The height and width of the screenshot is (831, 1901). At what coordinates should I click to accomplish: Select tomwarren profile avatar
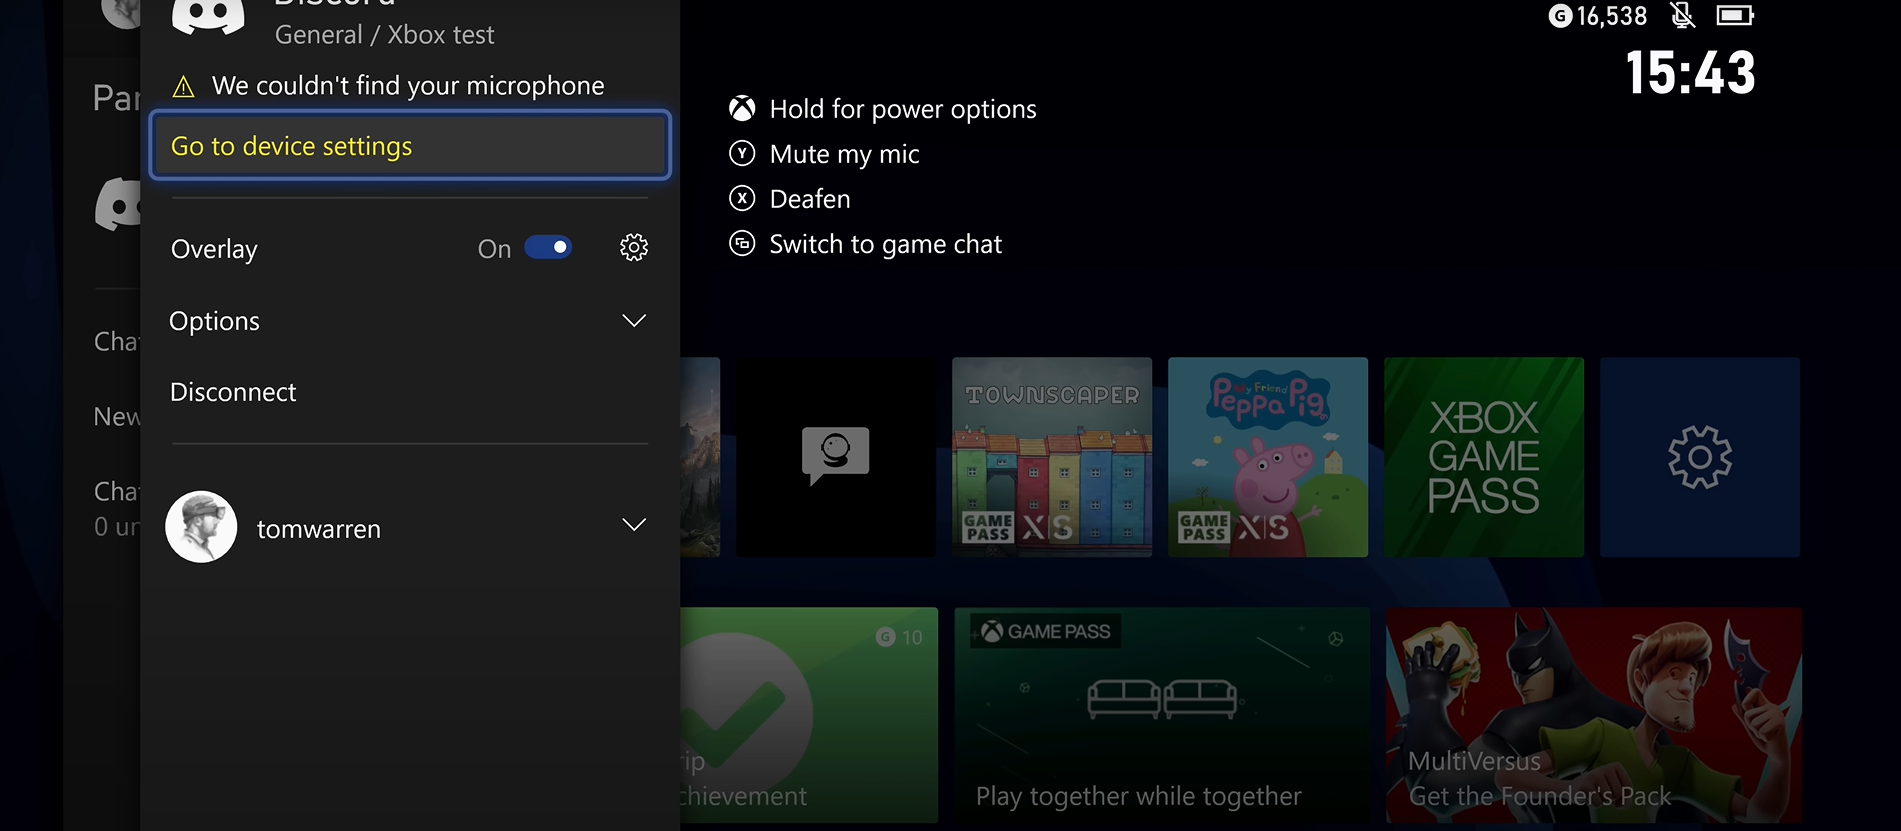pos(201,526)
